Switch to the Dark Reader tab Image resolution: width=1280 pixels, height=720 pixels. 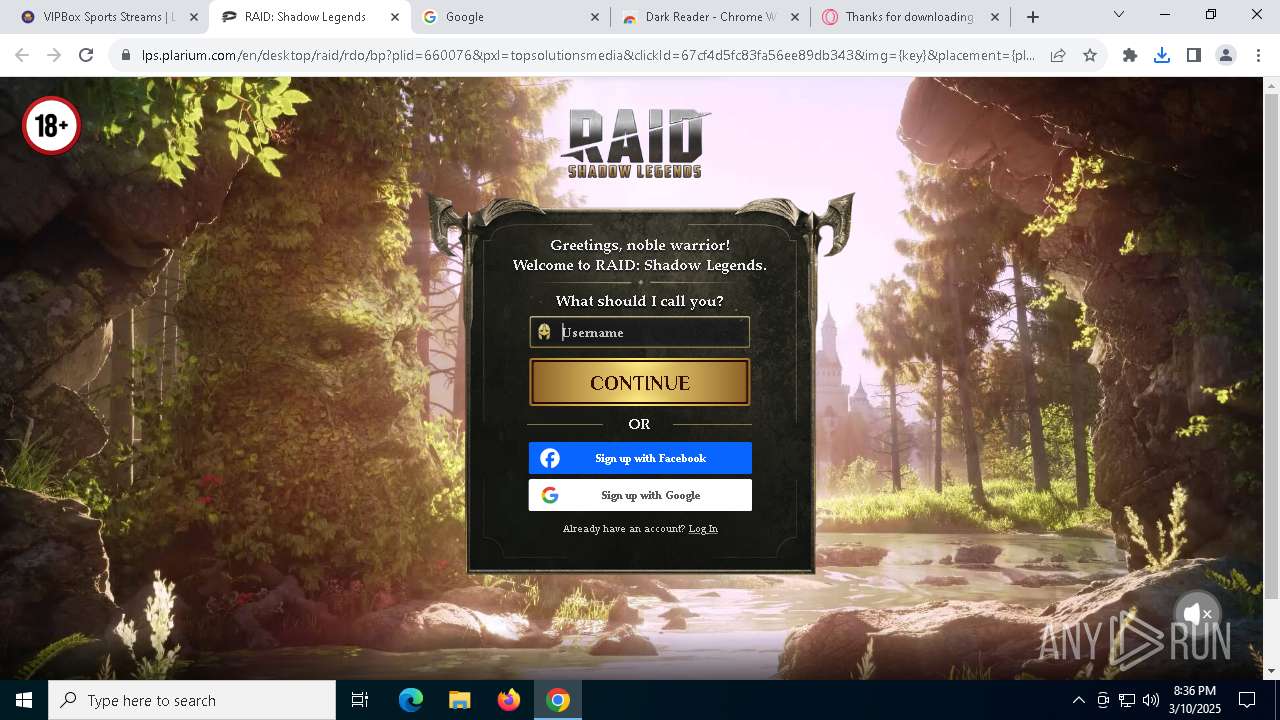pos(710,17)
